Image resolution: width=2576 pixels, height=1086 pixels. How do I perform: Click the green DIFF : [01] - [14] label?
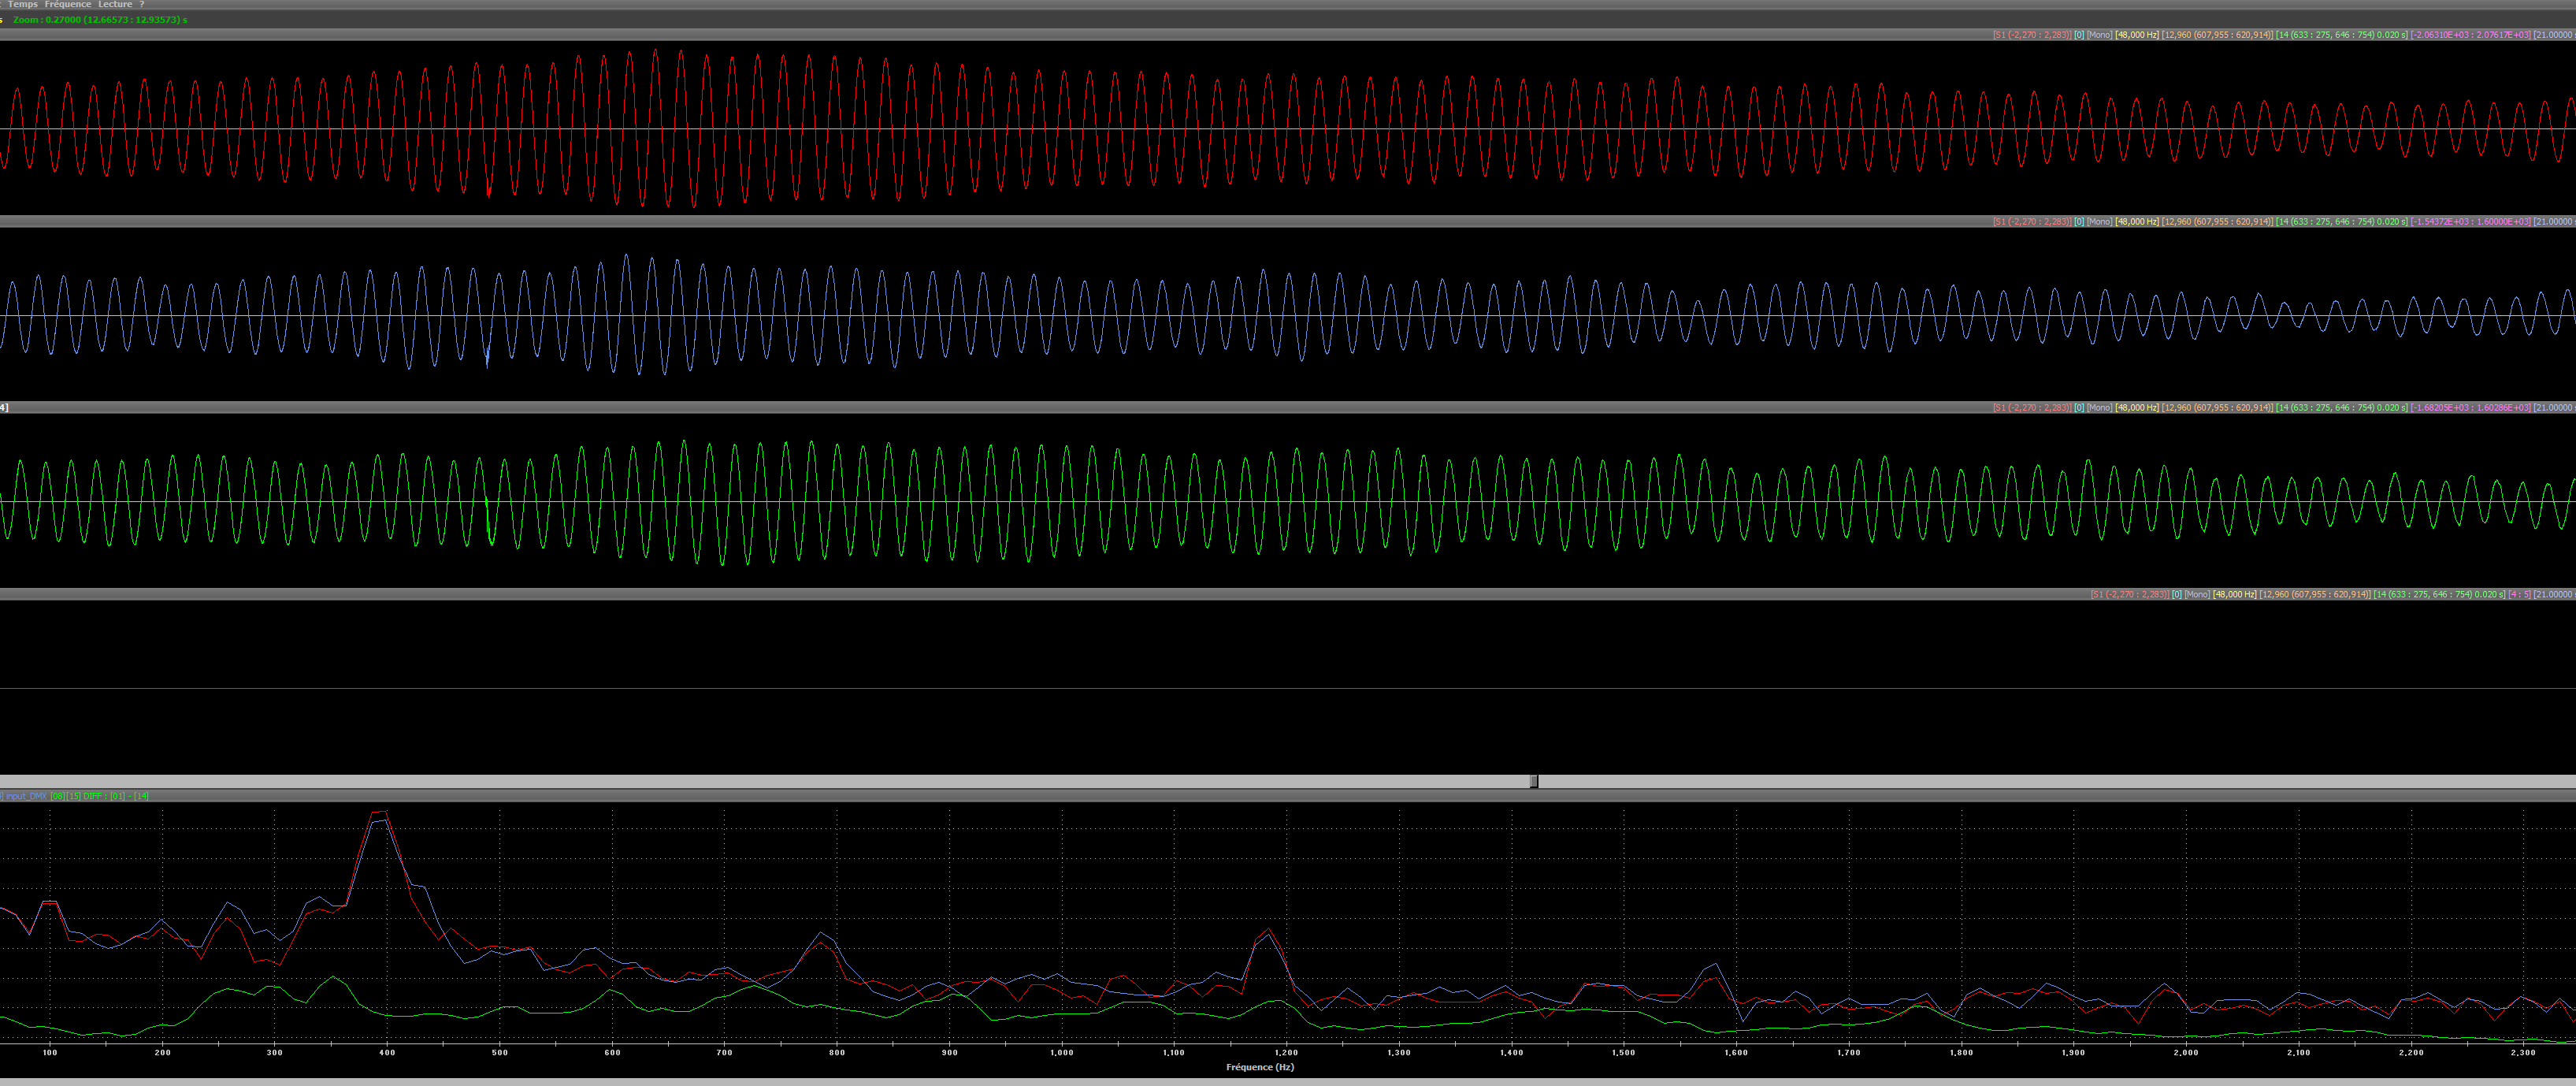115,796
